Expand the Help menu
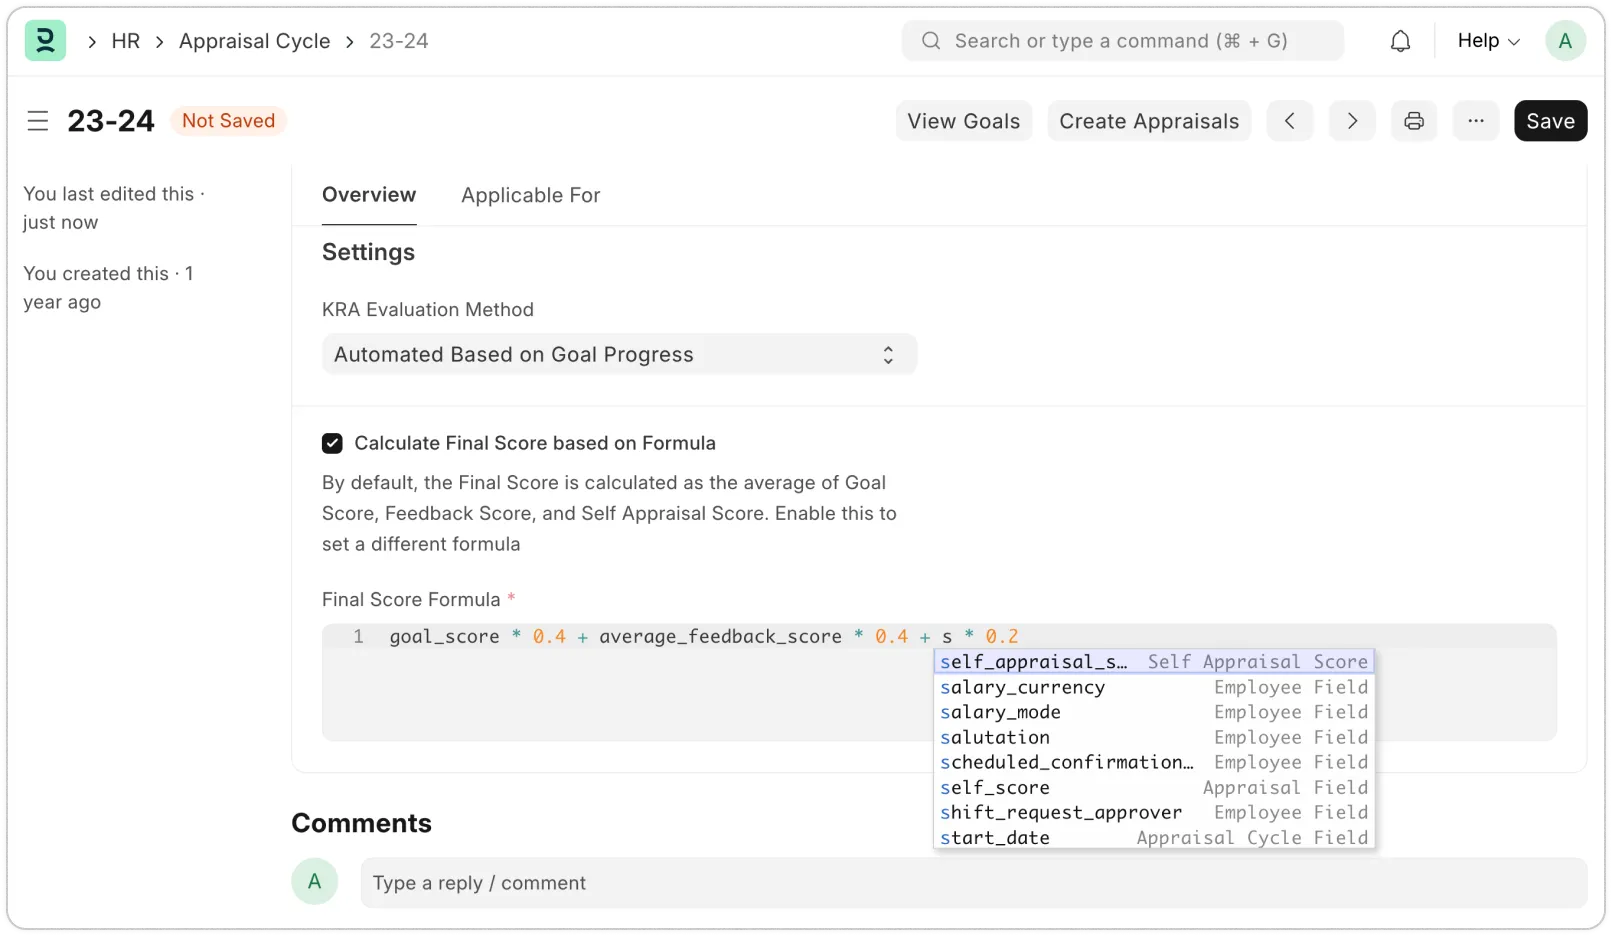1612x936 pixels. pyautogui.click(x=1488, y=41)
